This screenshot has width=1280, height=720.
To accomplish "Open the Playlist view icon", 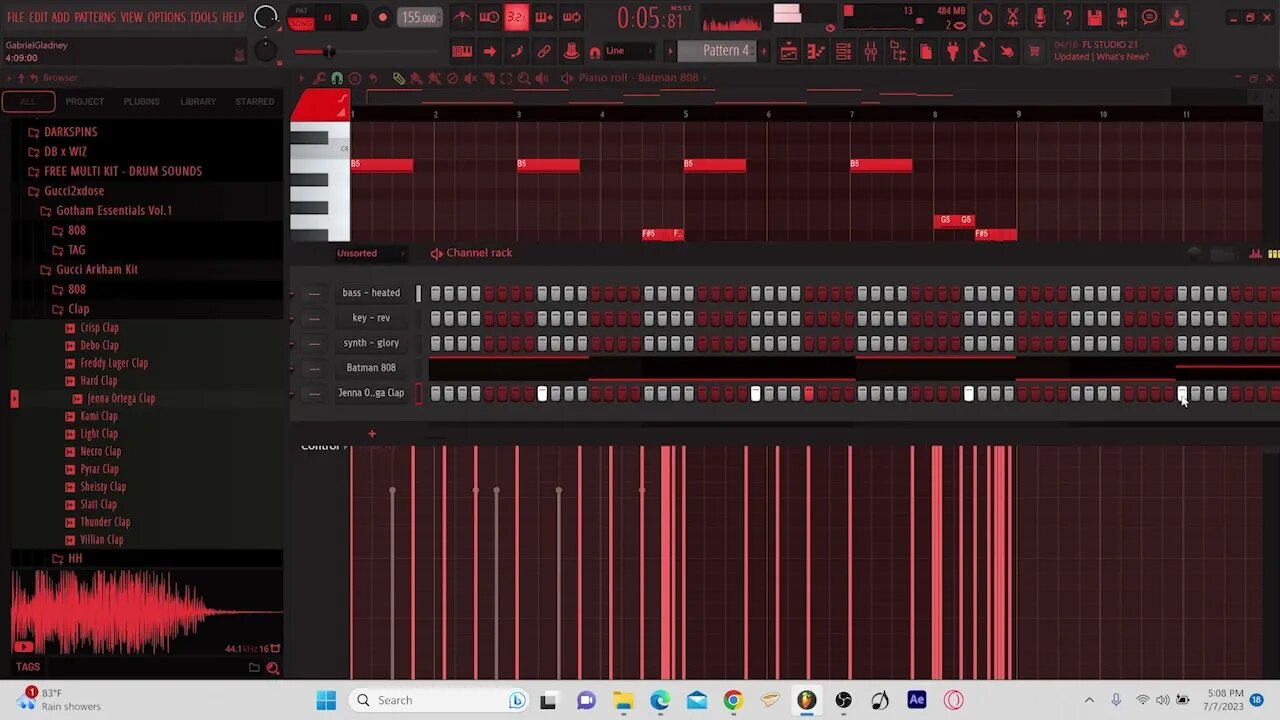I will point(789,51).
